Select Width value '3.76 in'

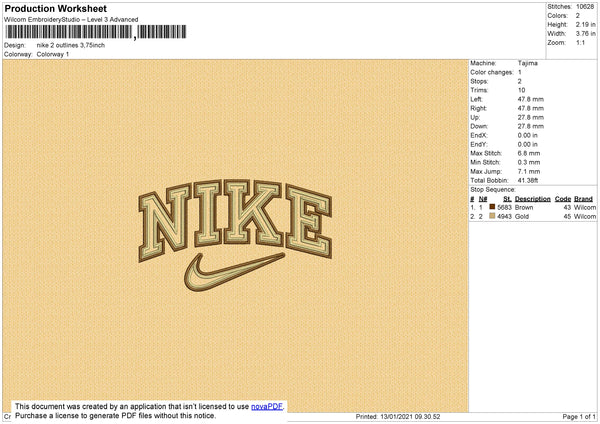click(x=585, y=34)
